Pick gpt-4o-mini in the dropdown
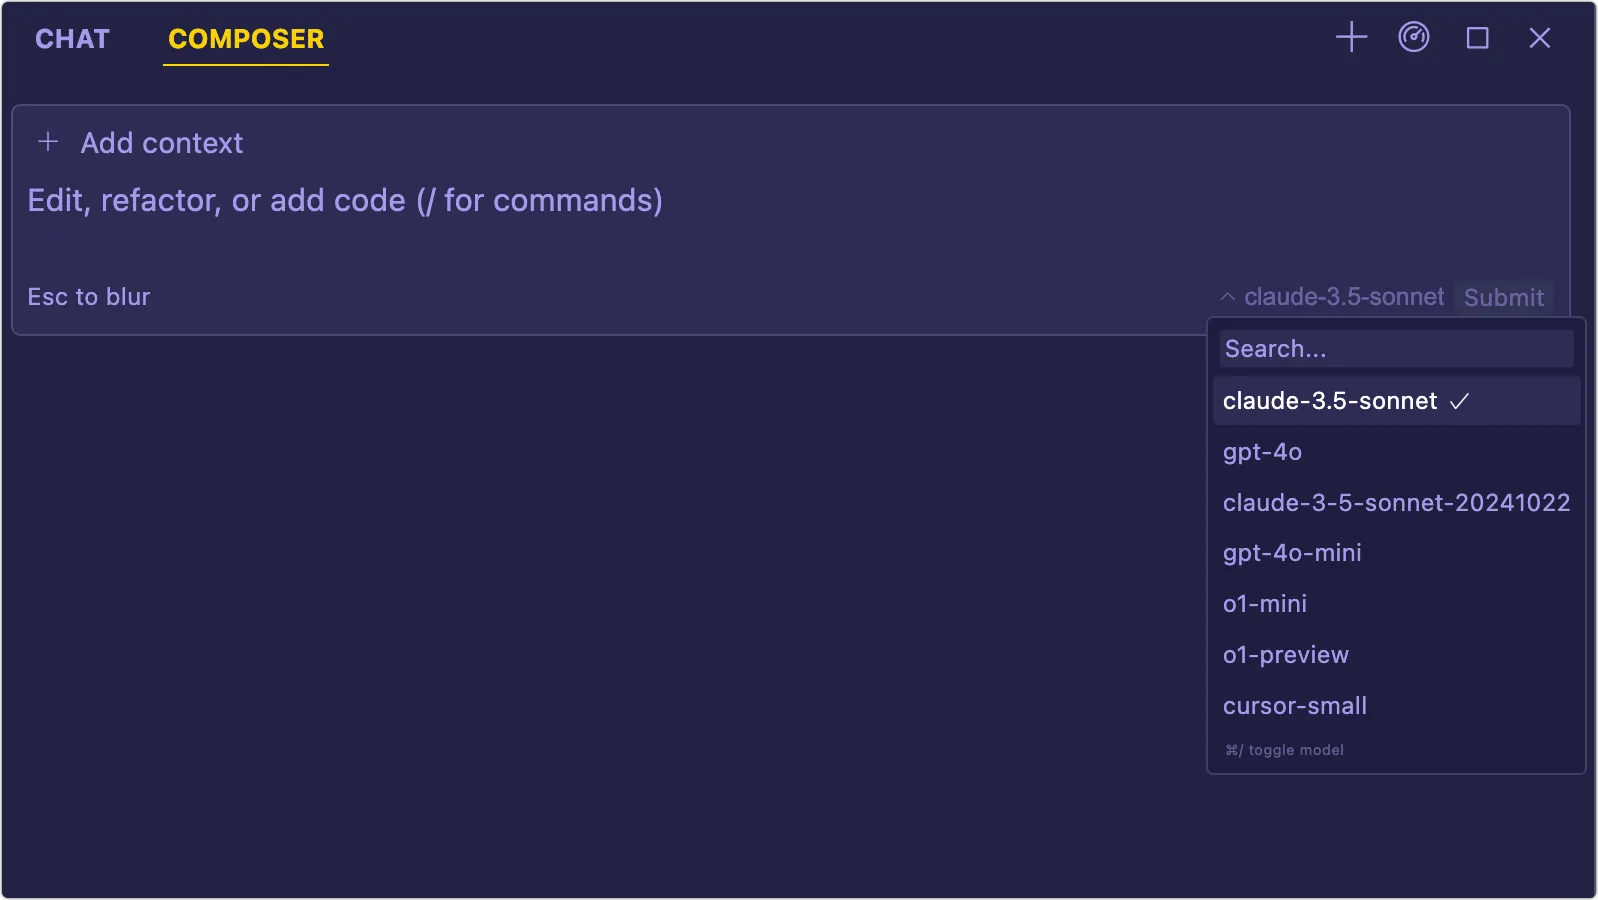Viewport: 1598px width, 900px height. coord(1292,553)
